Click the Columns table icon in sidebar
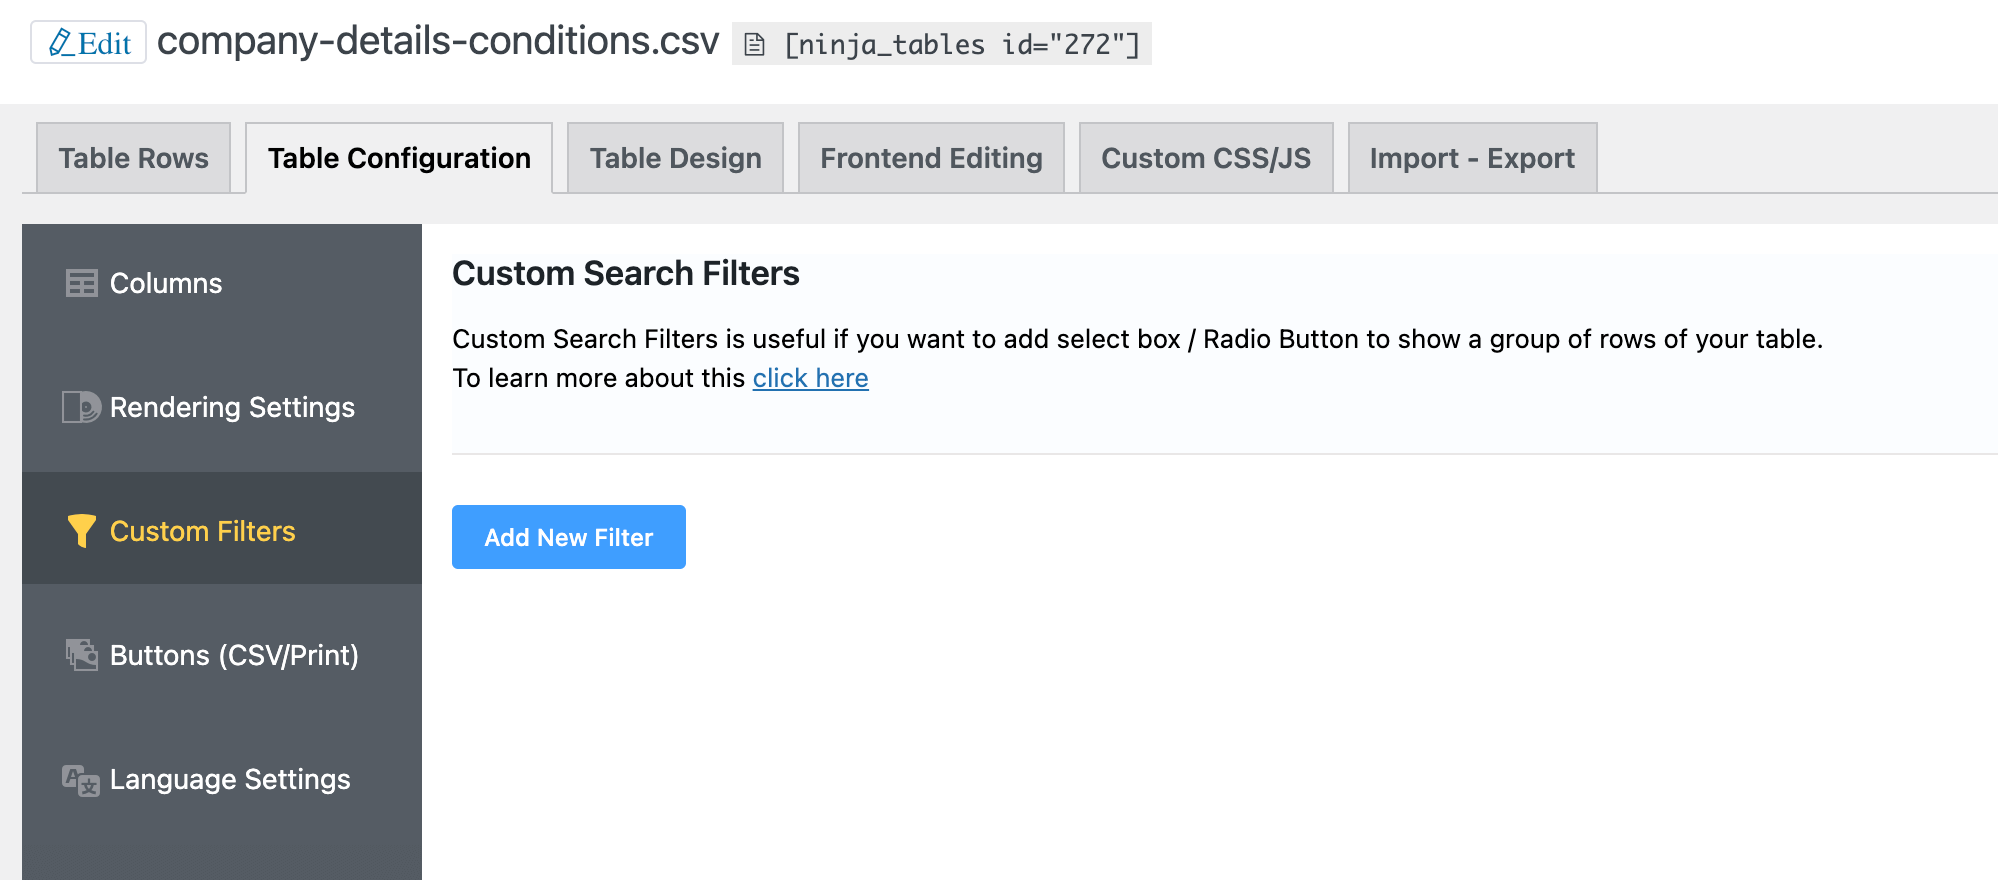The image size is (1998, 880). coord(81,283)
